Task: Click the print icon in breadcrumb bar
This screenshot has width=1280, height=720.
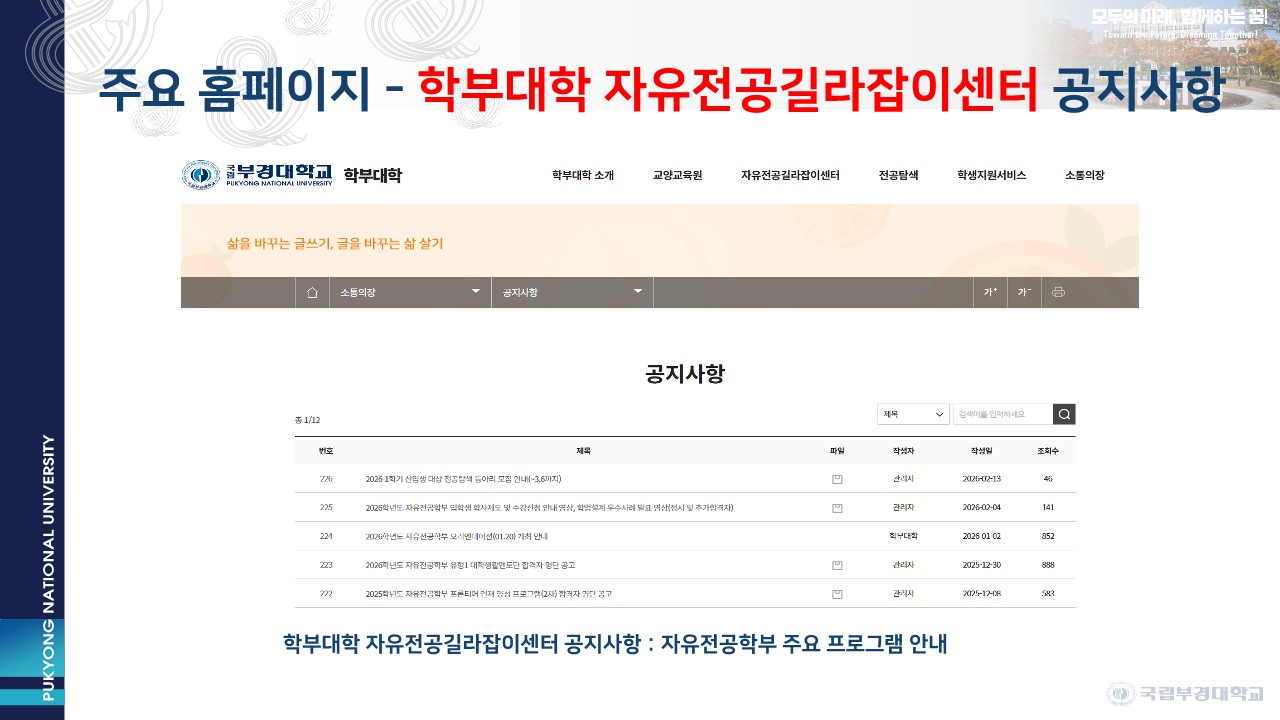Action: (1058, 292)
